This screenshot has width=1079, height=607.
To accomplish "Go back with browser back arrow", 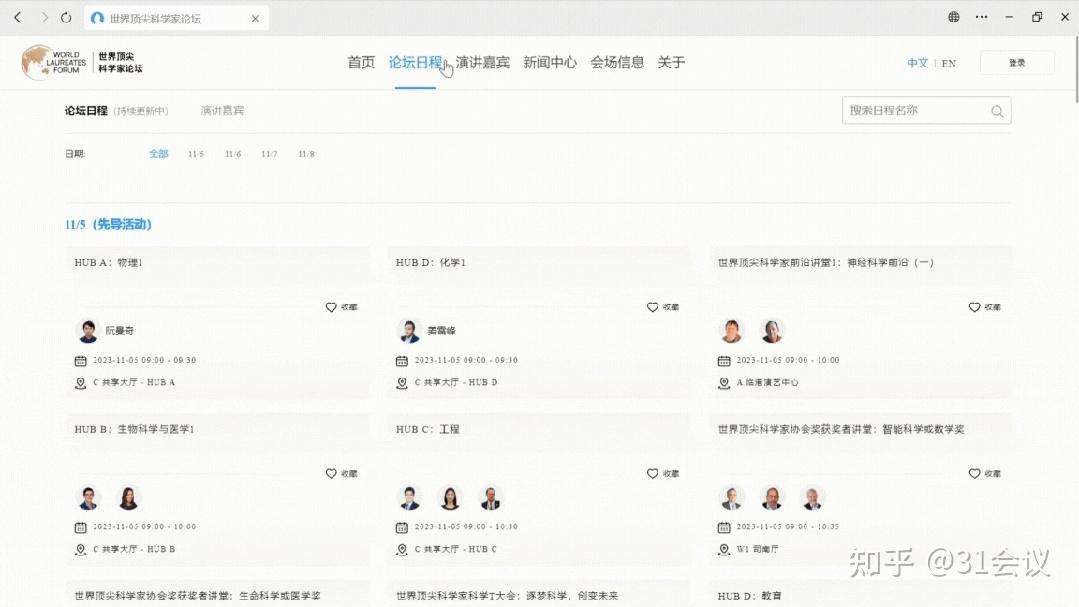I will (18, 17).
